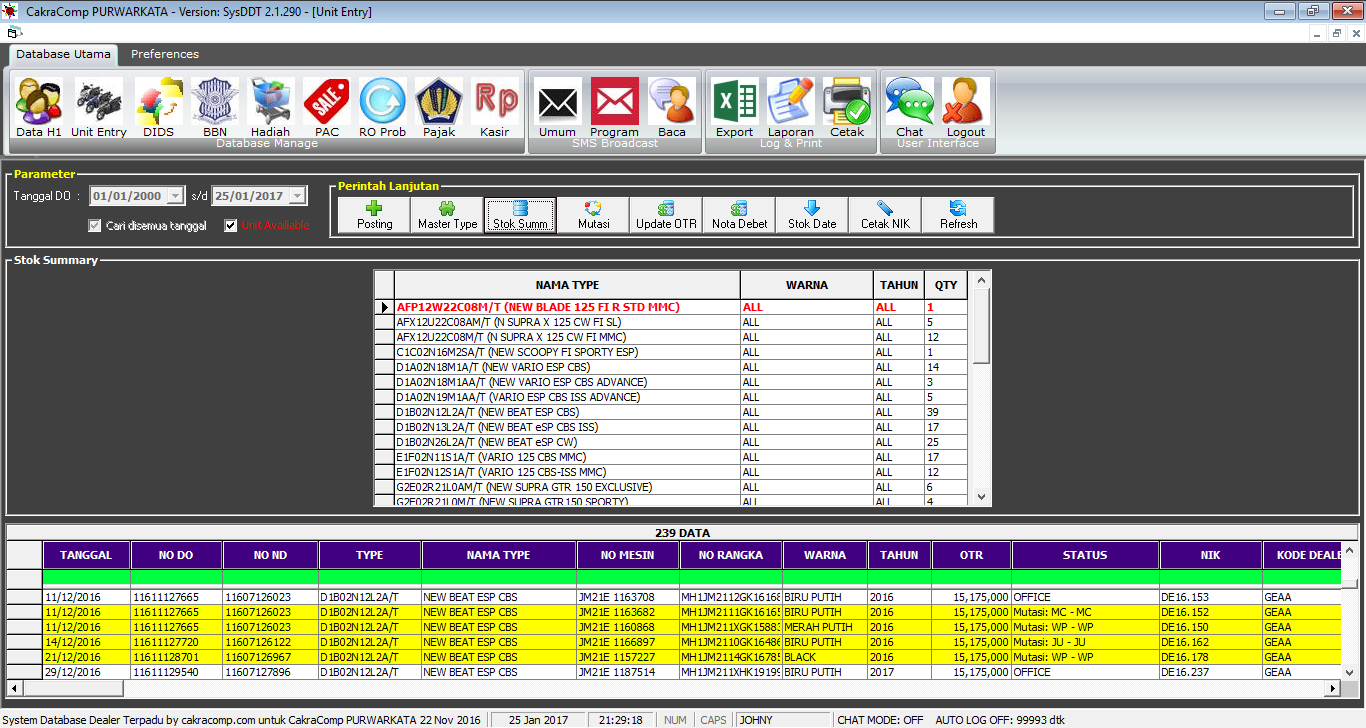The height and width of the screenshot is (728, 1366).
Task: Click the Refresh button
Action: pyautogui.click(x=957, y=214)
